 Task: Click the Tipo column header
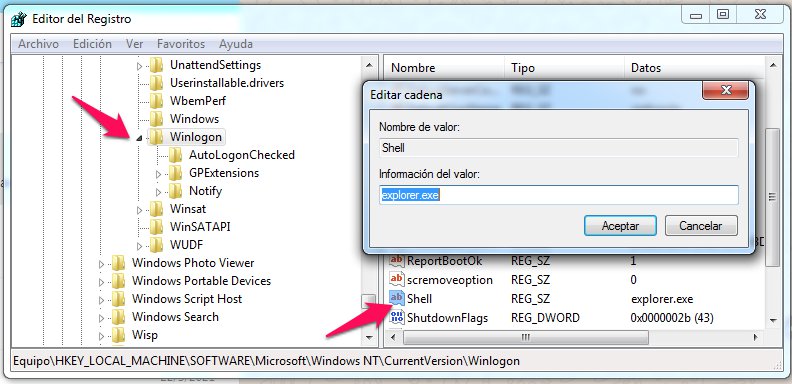point(564,68)
